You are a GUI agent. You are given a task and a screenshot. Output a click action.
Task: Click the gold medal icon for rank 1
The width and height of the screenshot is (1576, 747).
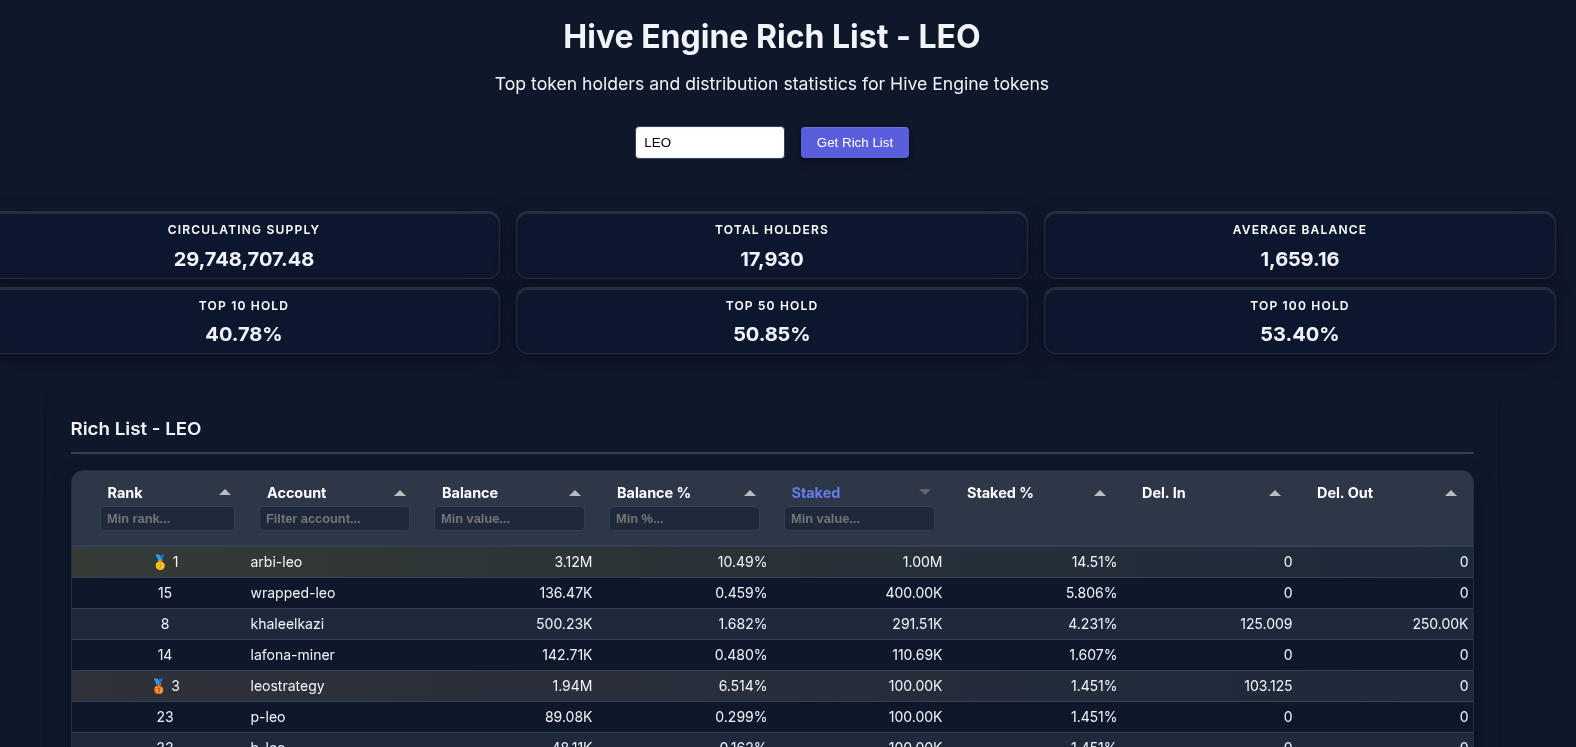point(160,562)
